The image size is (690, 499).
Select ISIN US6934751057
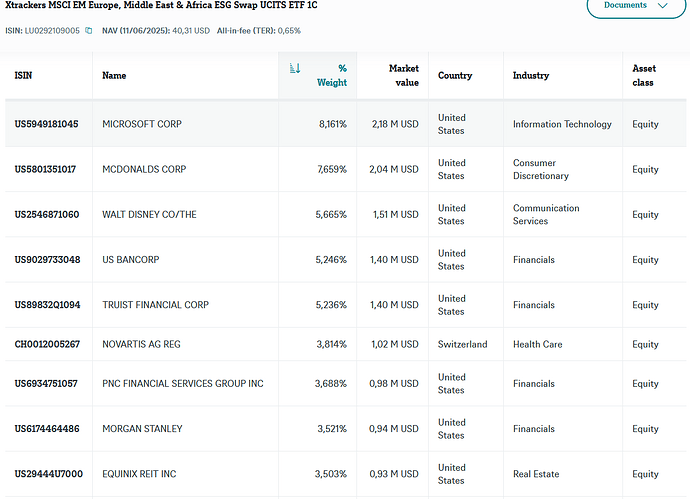46,384
